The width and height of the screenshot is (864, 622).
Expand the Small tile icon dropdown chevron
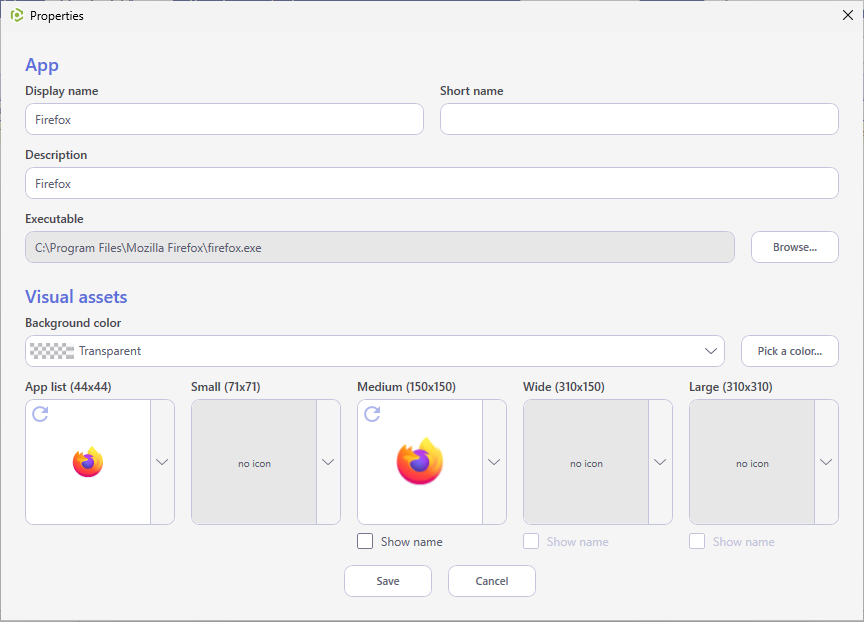click(x=328, y=462)
